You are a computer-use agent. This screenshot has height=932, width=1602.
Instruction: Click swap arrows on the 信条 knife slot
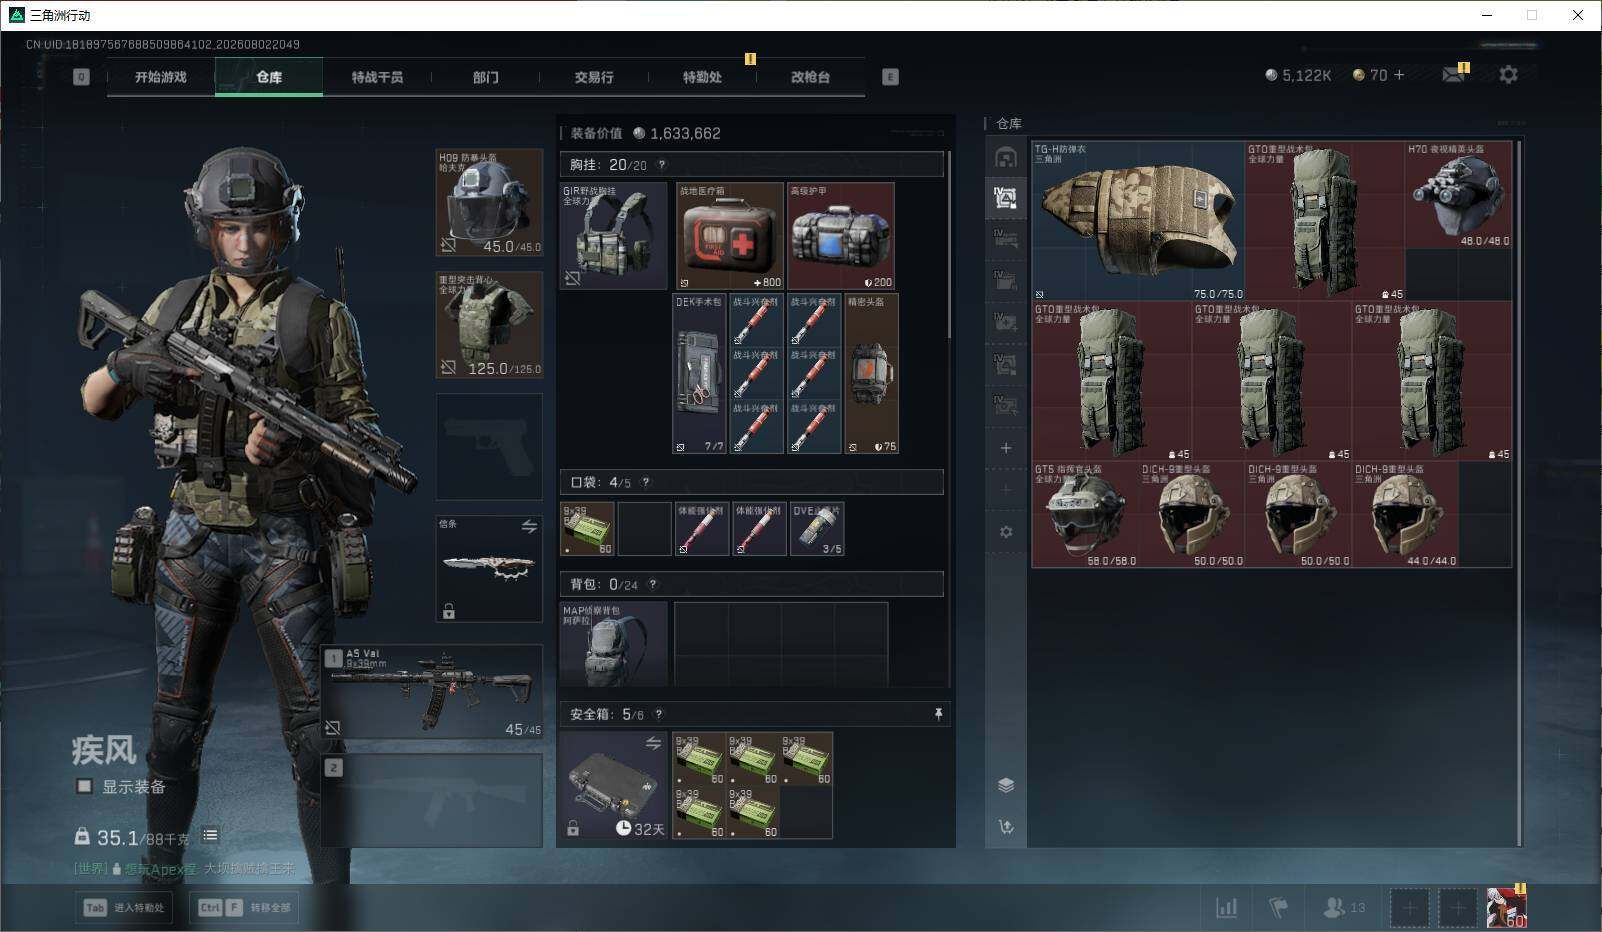click(529, 526)
